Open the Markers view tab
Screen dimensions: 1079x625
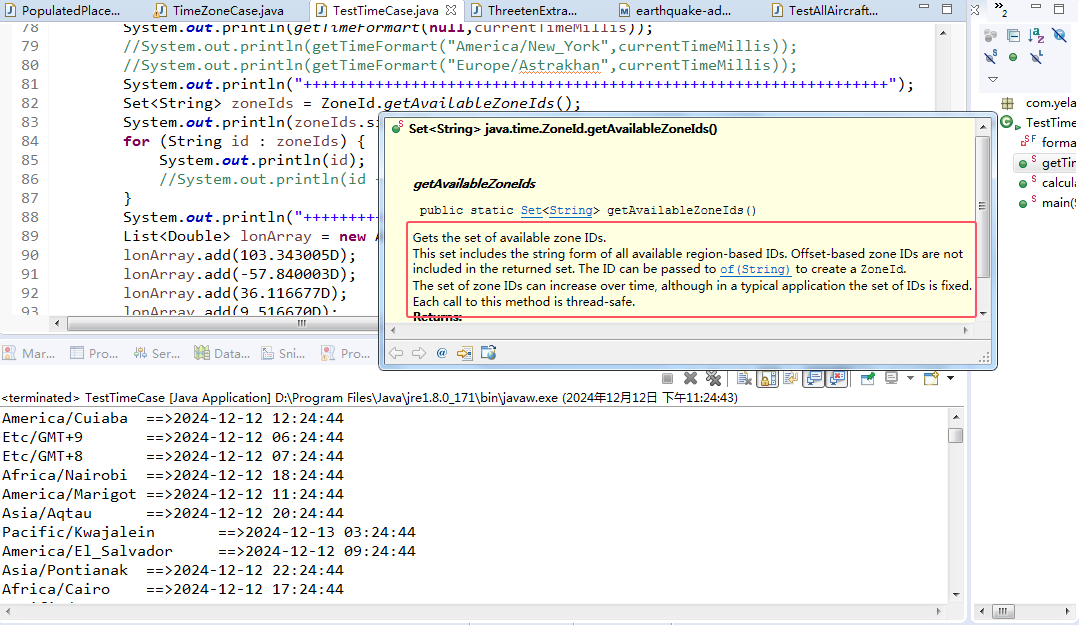click(x=30, y=353)
